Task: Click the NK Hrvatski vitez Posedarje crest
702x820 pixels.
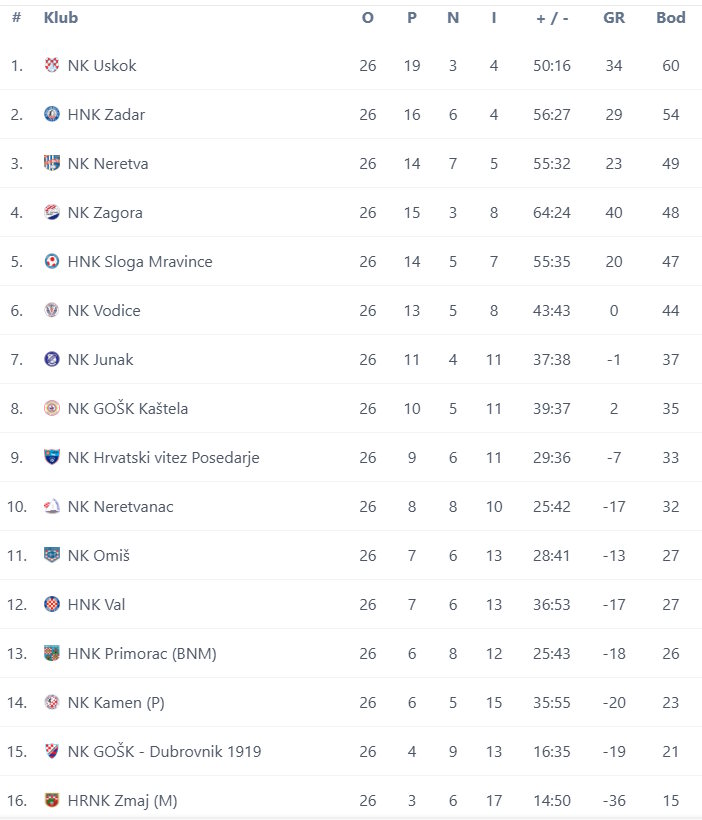Action: [51, 457]
